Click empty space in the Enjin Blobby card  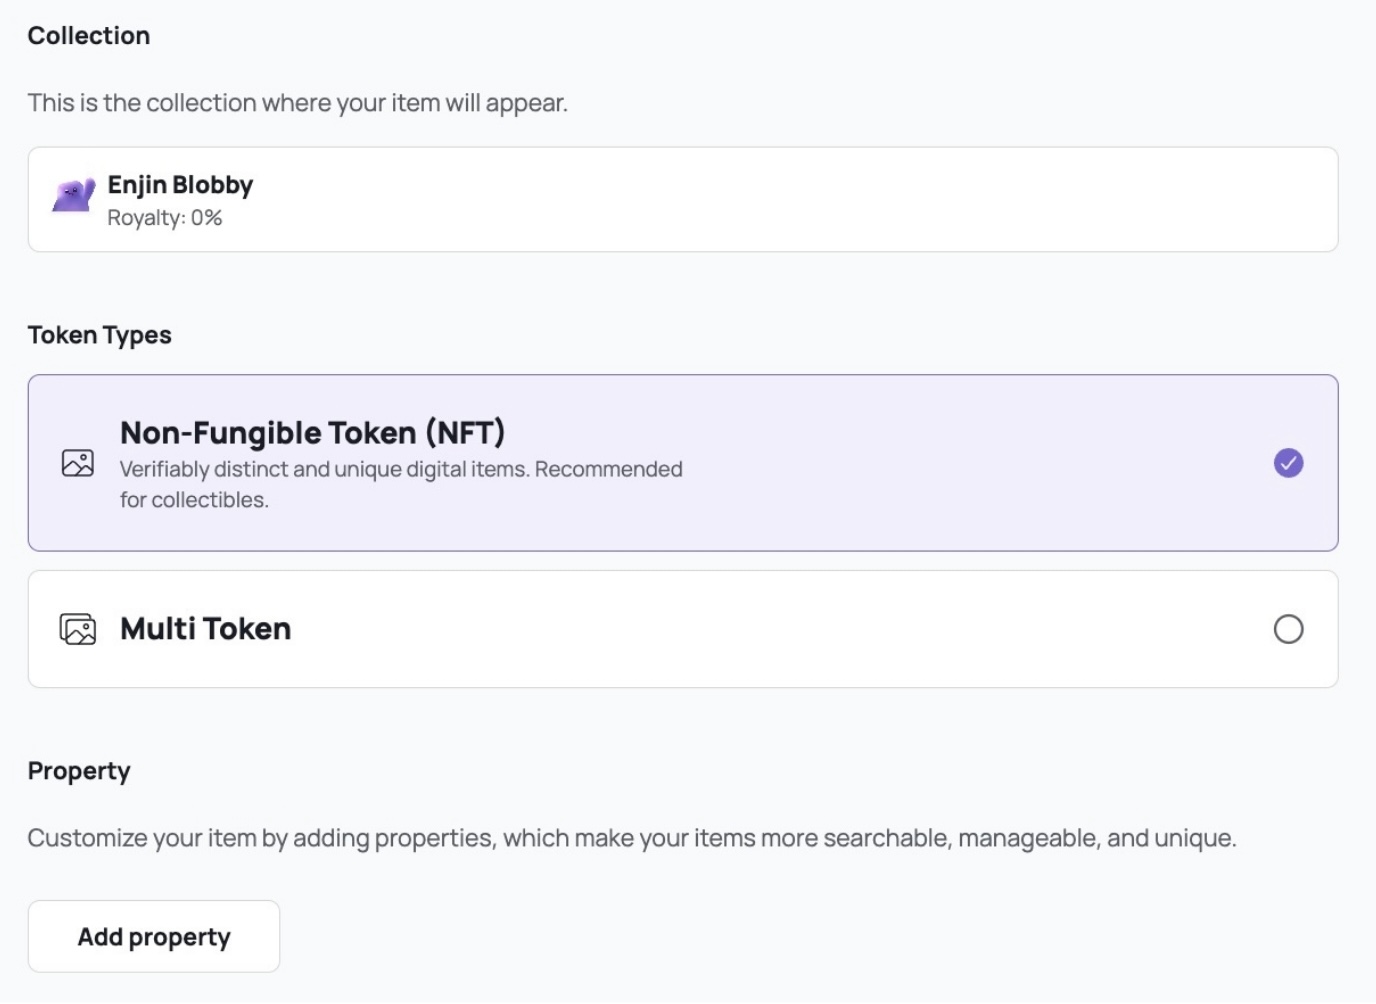800,199
